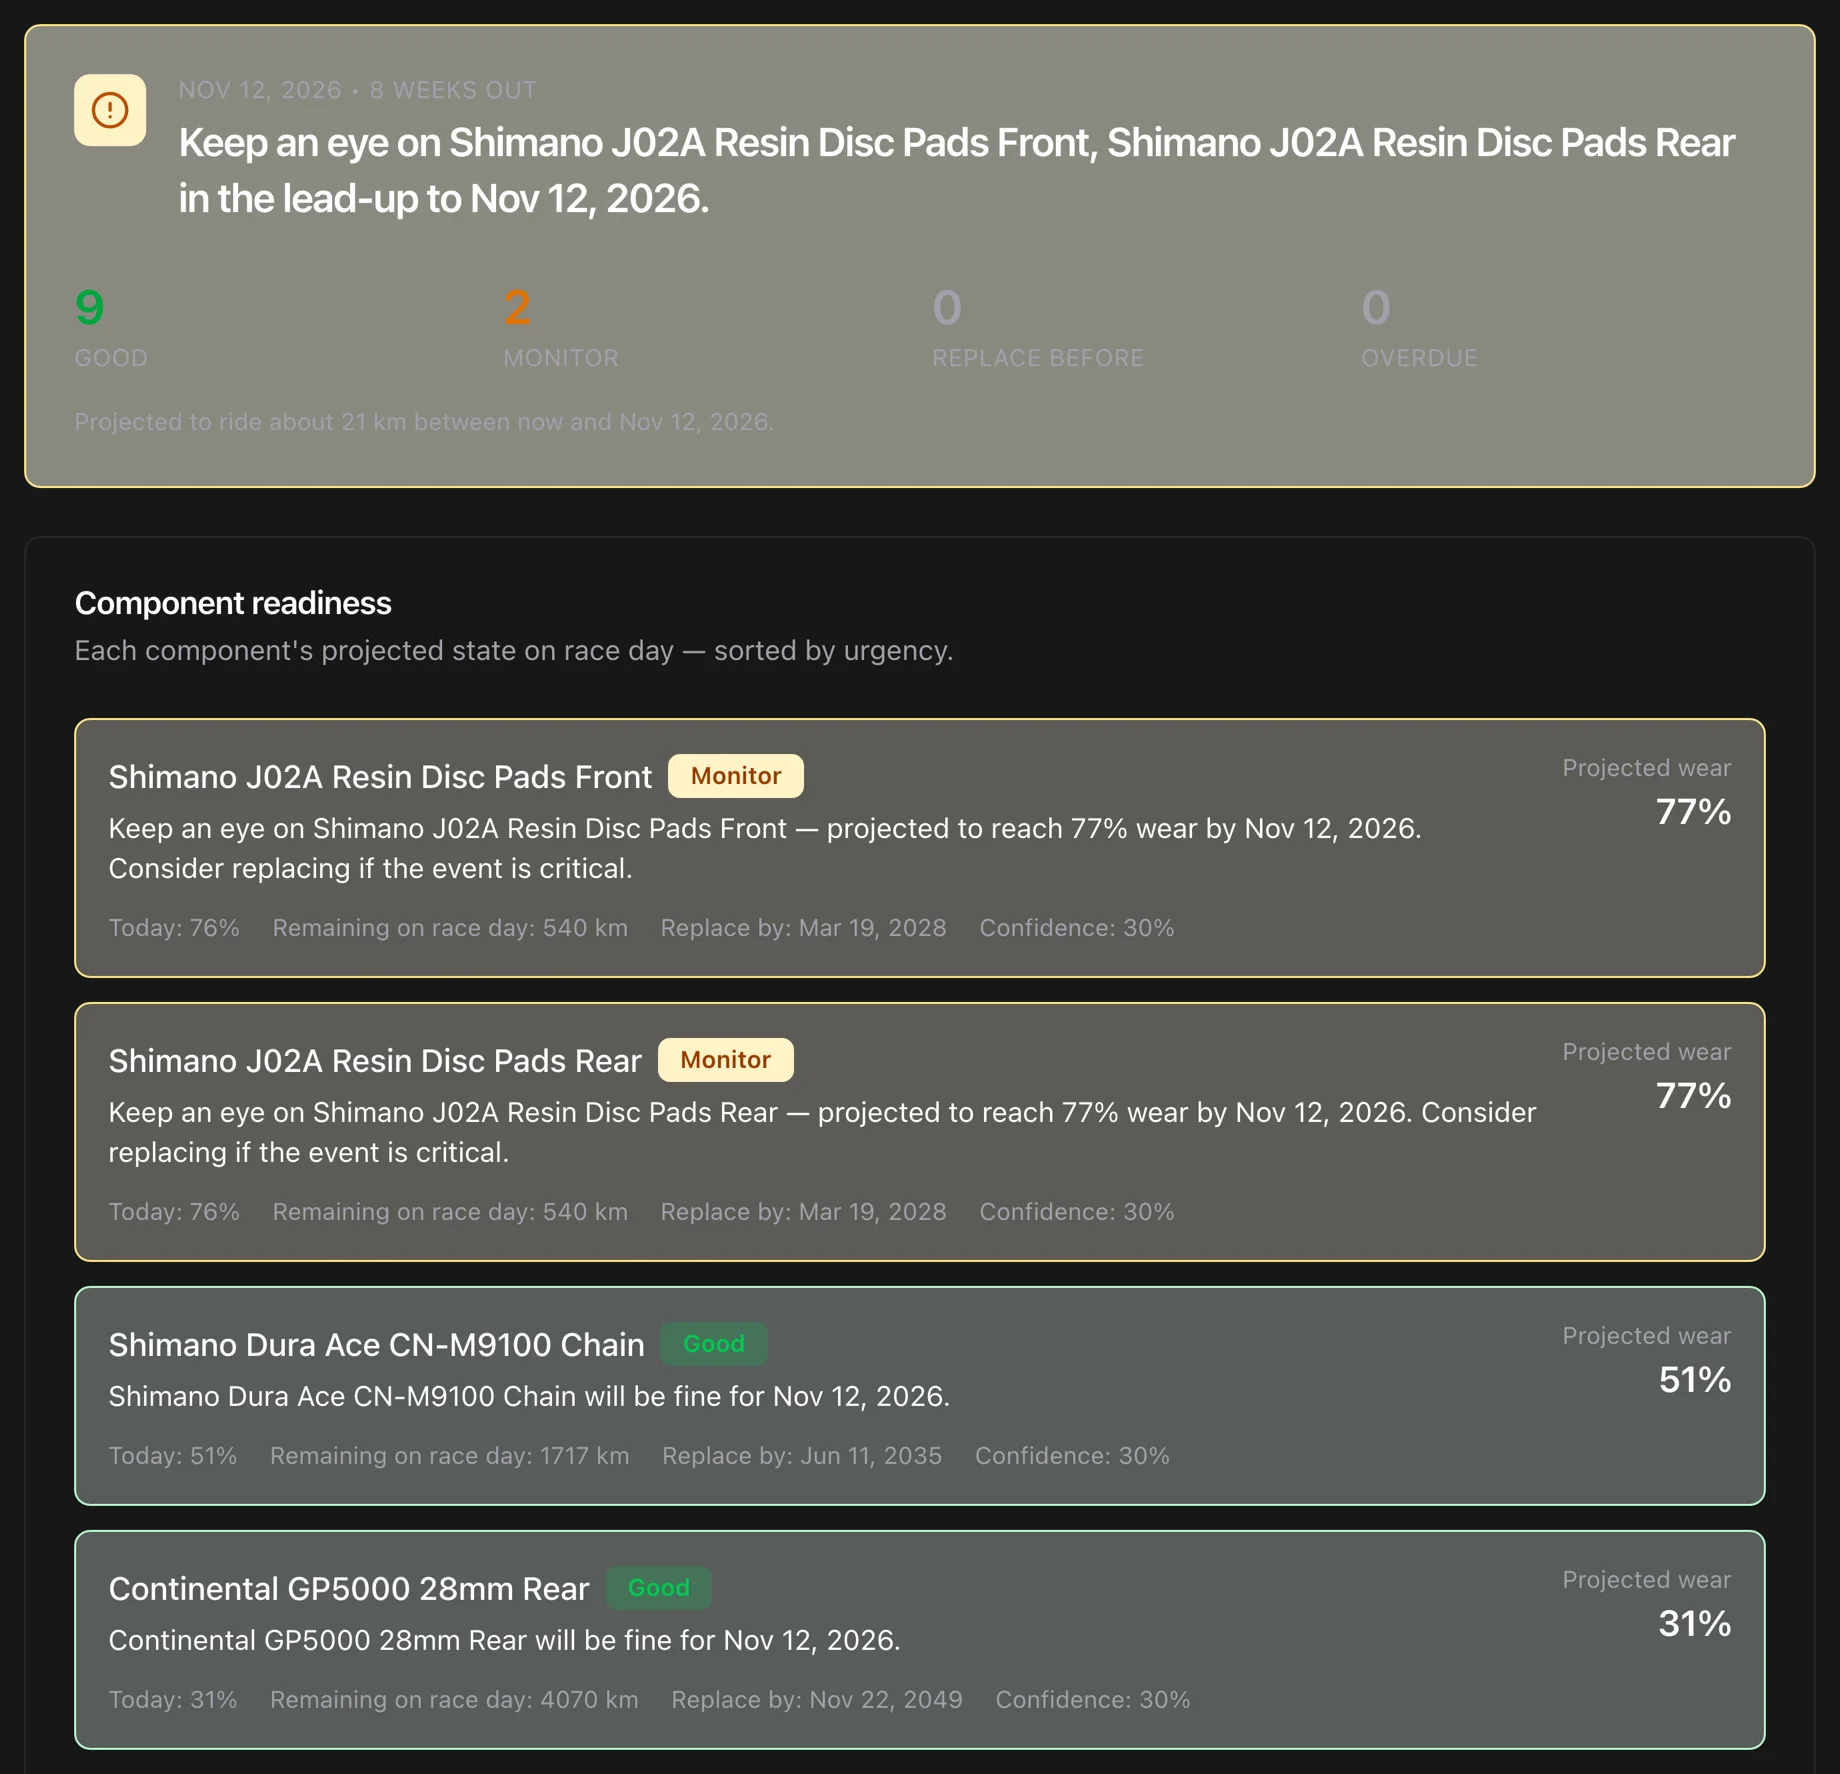Click the 31% projected wear on GP5000 card
The height and width of the screenshot is (1774, 1840).
click(1694, 1624)
